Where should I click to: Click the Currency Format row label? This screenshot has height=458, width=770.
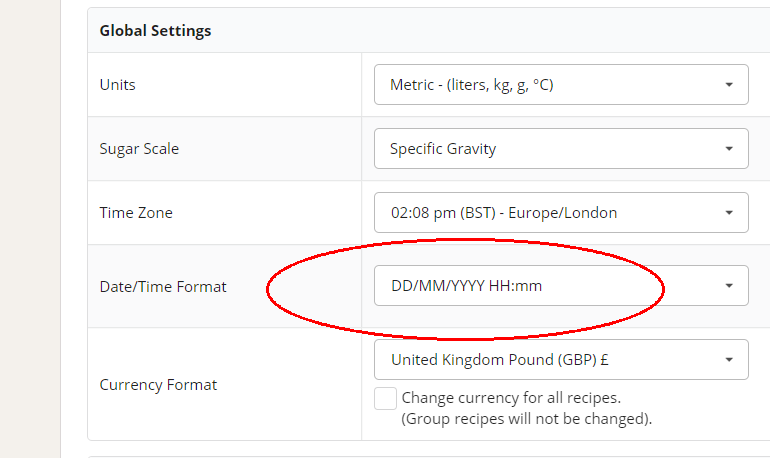[x=158, y=385]
